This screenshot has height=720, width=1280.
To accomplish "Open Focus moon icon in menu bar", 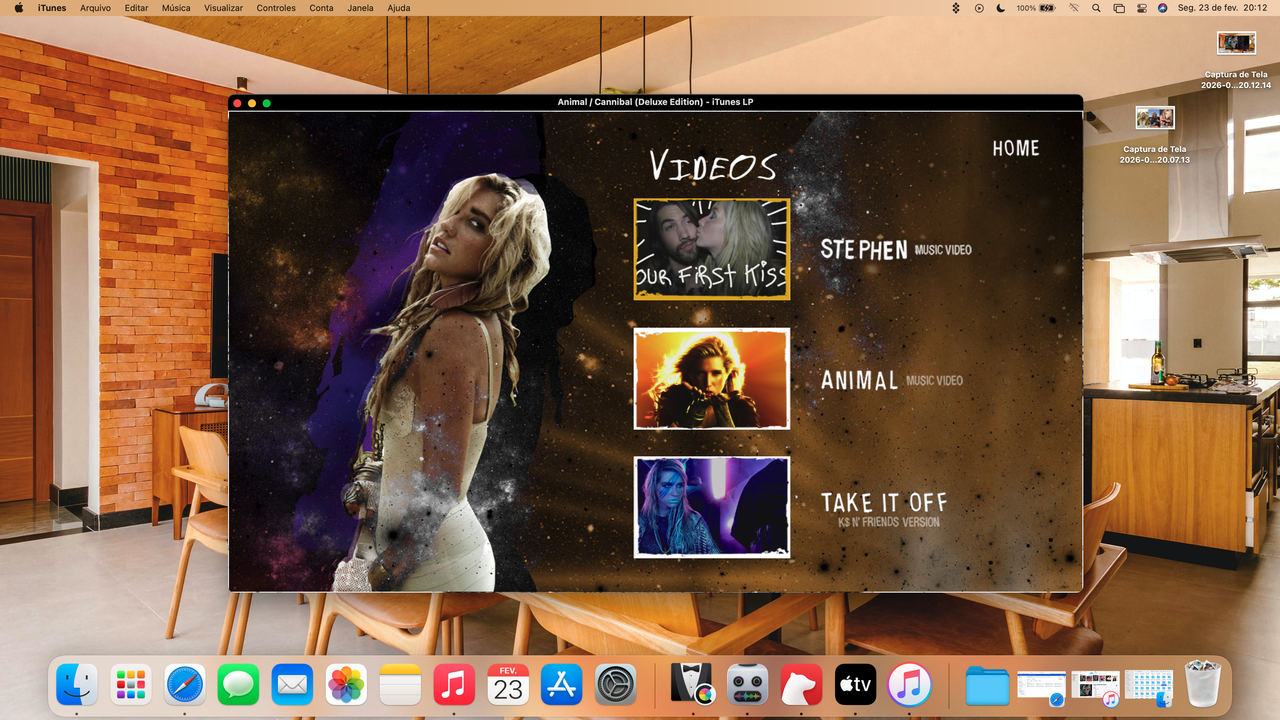I will (1001, 8).
